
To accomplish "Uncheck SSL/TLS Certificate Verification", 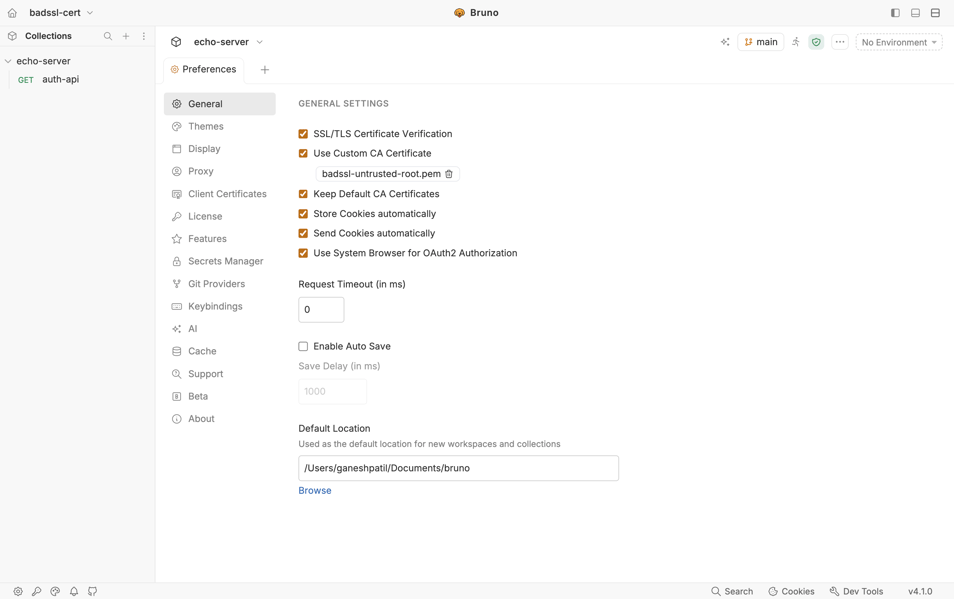I will 303,134.
